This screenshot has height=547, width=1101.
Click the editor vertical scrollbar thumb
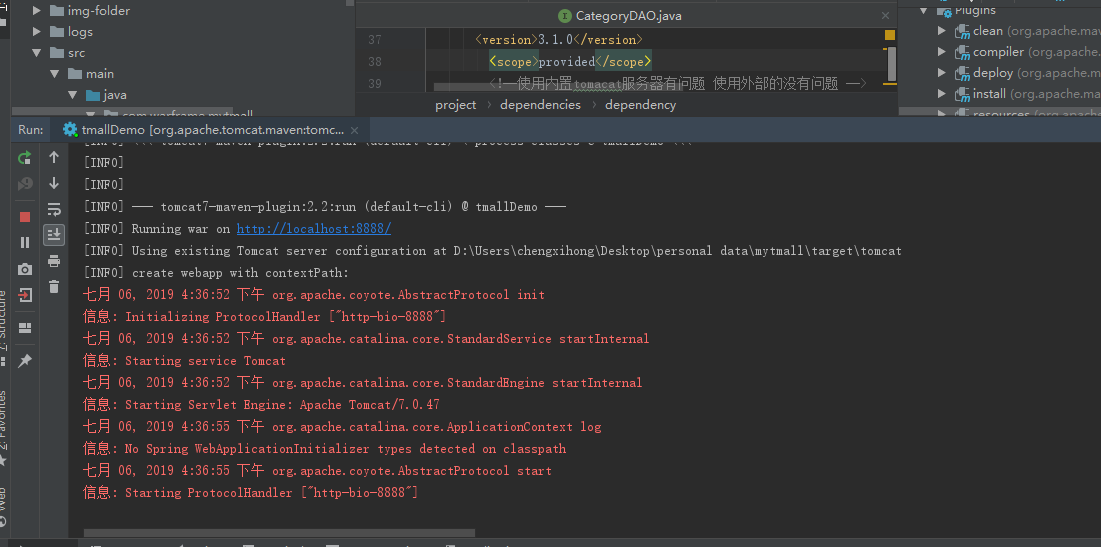point(892,65)
